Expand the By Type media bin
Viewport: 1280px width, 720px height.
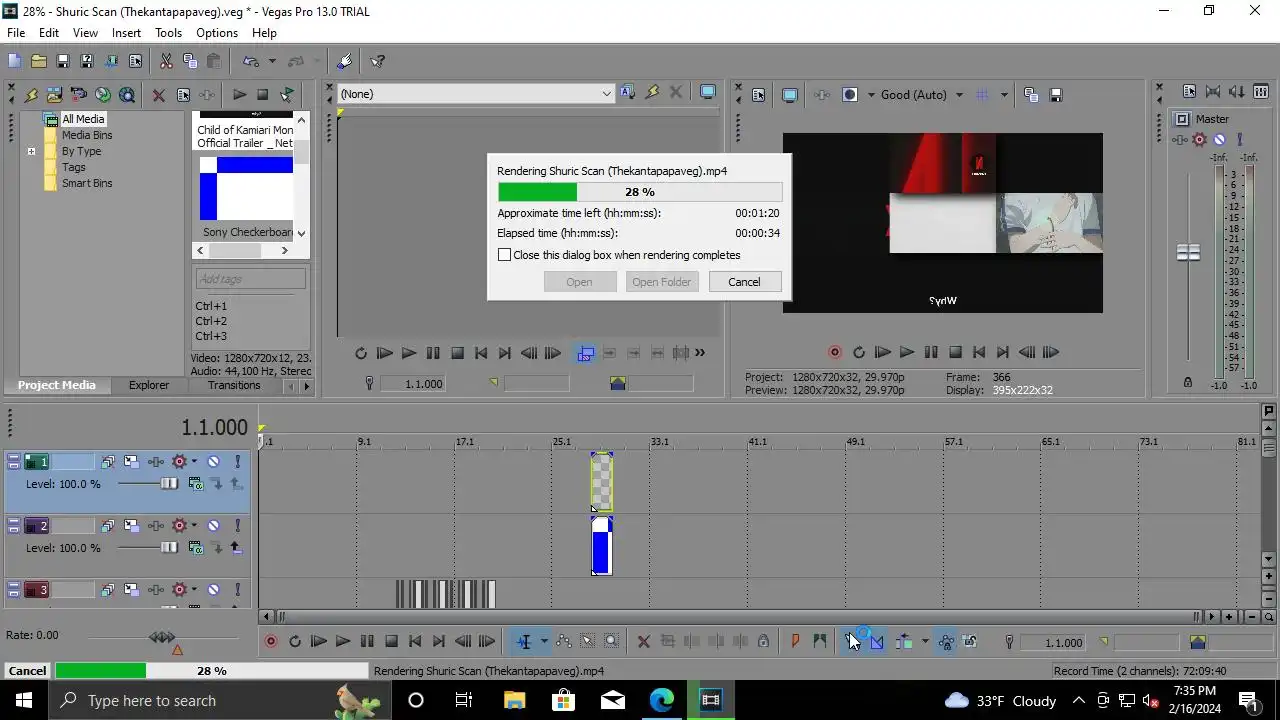coord(31,152)
